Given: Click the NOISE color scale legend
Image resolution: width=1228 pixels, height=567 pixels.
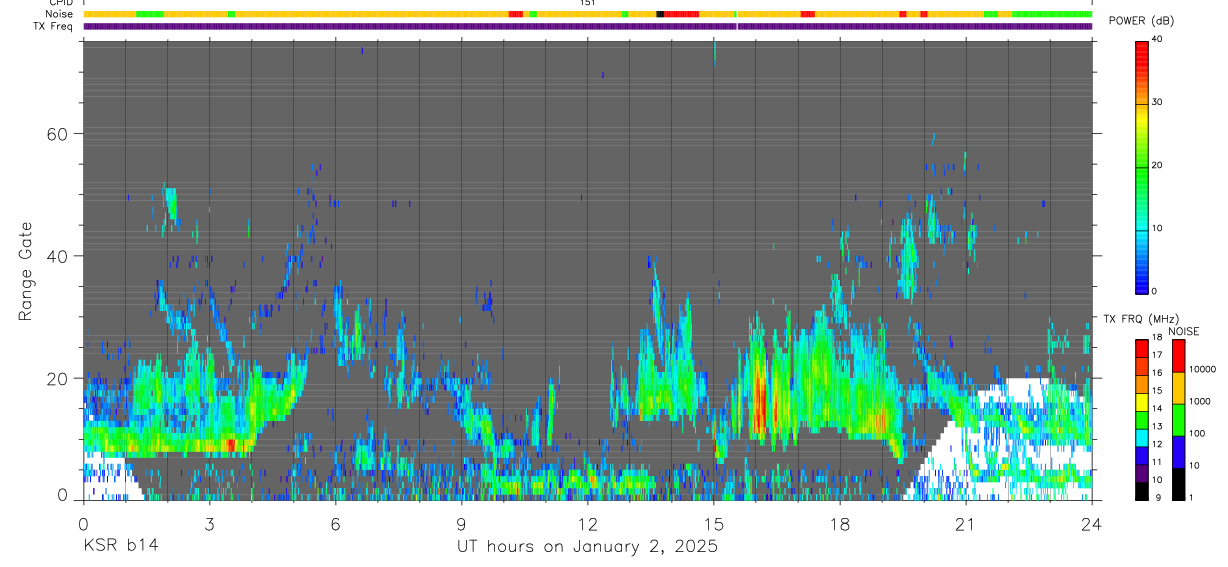Looking at the screenshot, I should click(x=1178, y=419).
